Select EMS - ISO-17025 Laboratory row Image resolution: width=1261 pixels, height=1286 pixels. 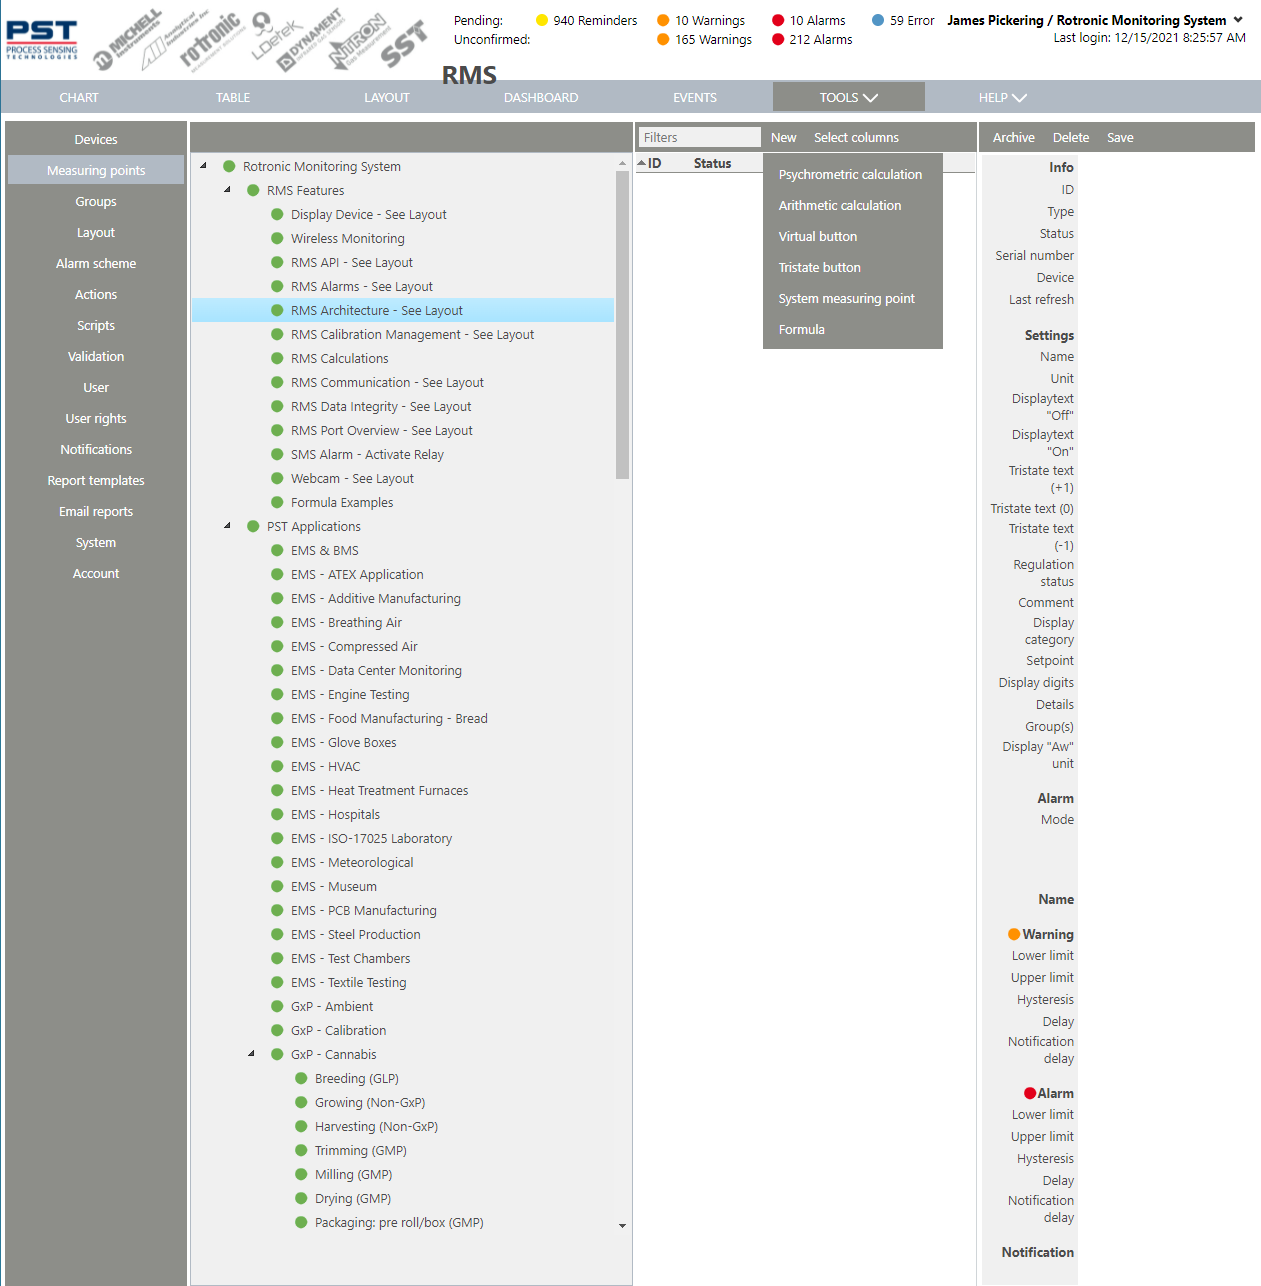pos(403,838)
